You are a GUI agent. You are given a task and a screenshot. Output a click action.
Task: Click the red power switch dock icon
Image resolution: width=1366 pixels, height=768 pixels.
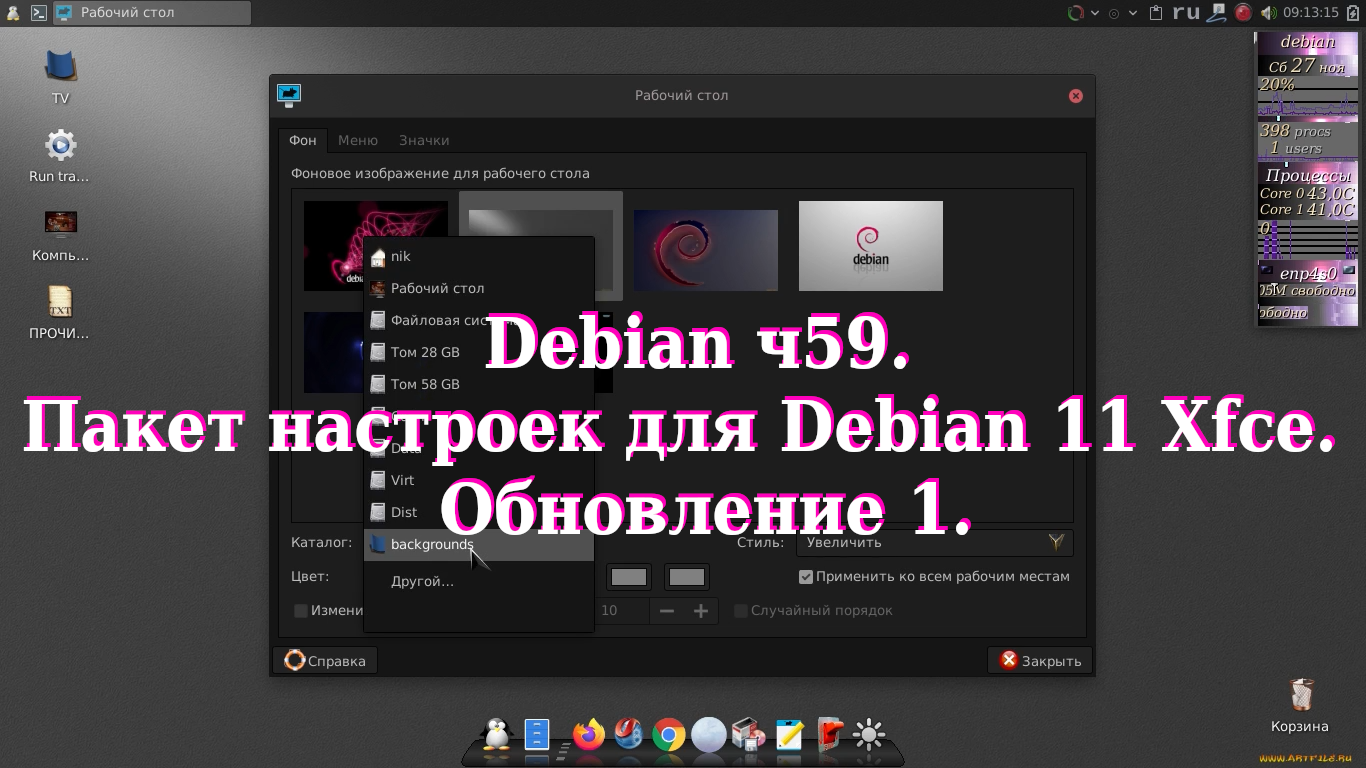coord(830,735)
